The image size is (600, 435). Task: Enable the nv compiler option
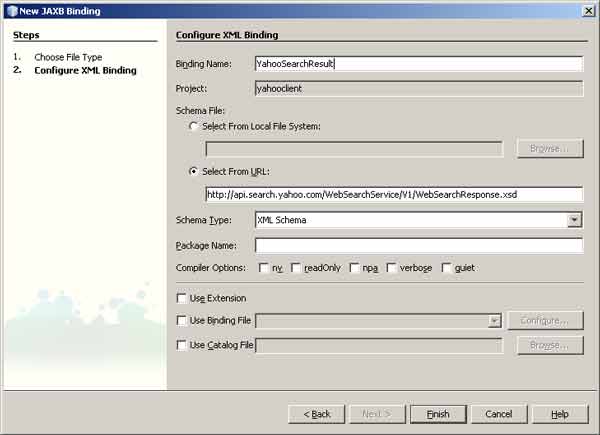263,268
